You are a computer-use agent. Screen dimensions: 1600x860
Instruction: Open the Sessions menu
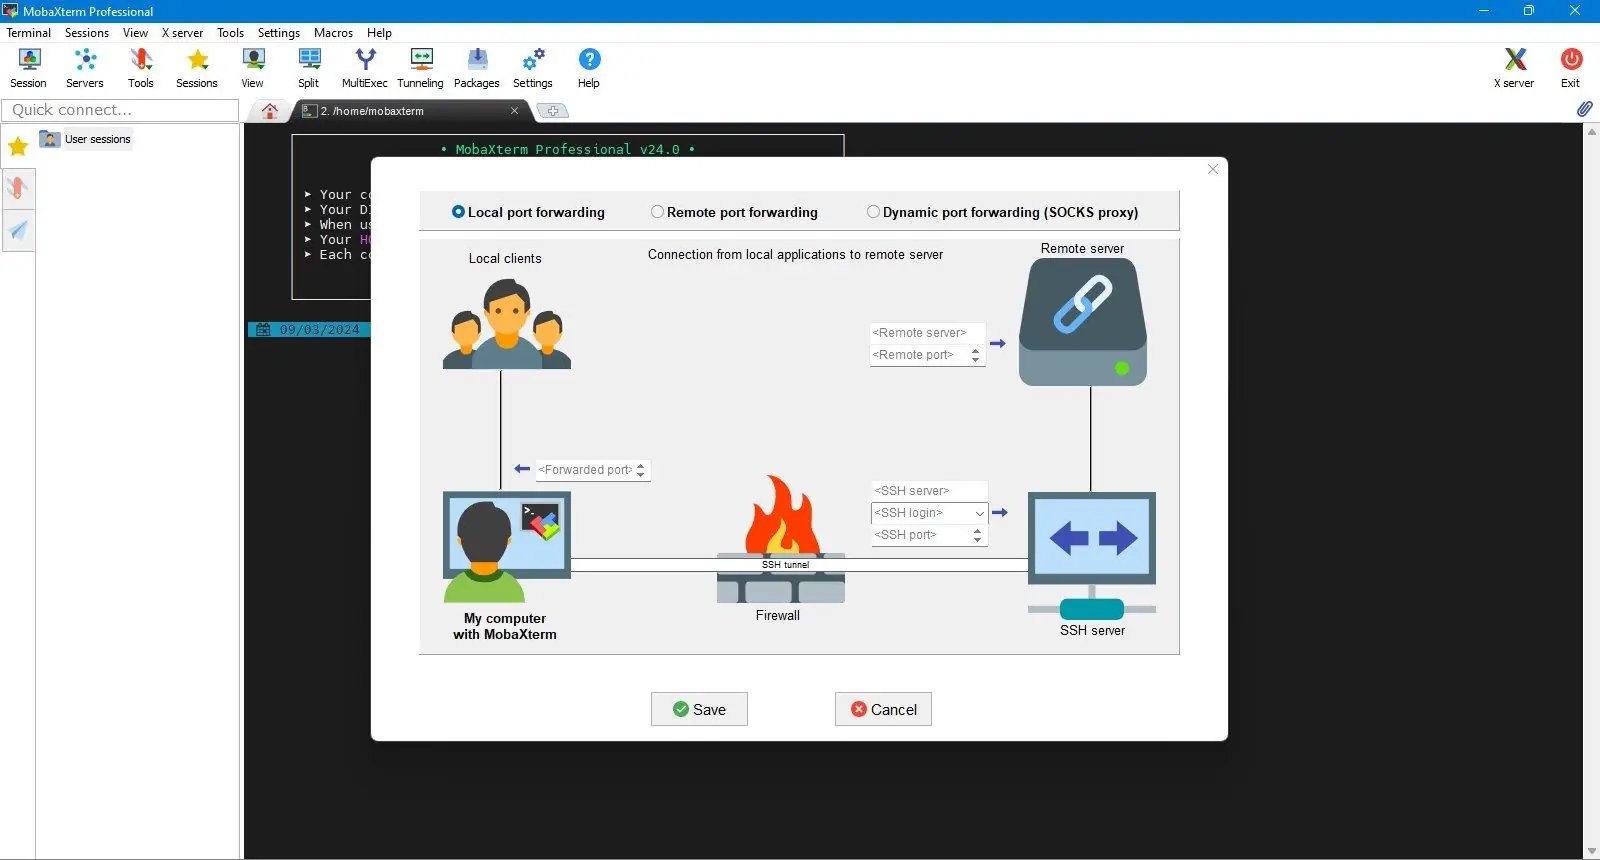(87, 33)
